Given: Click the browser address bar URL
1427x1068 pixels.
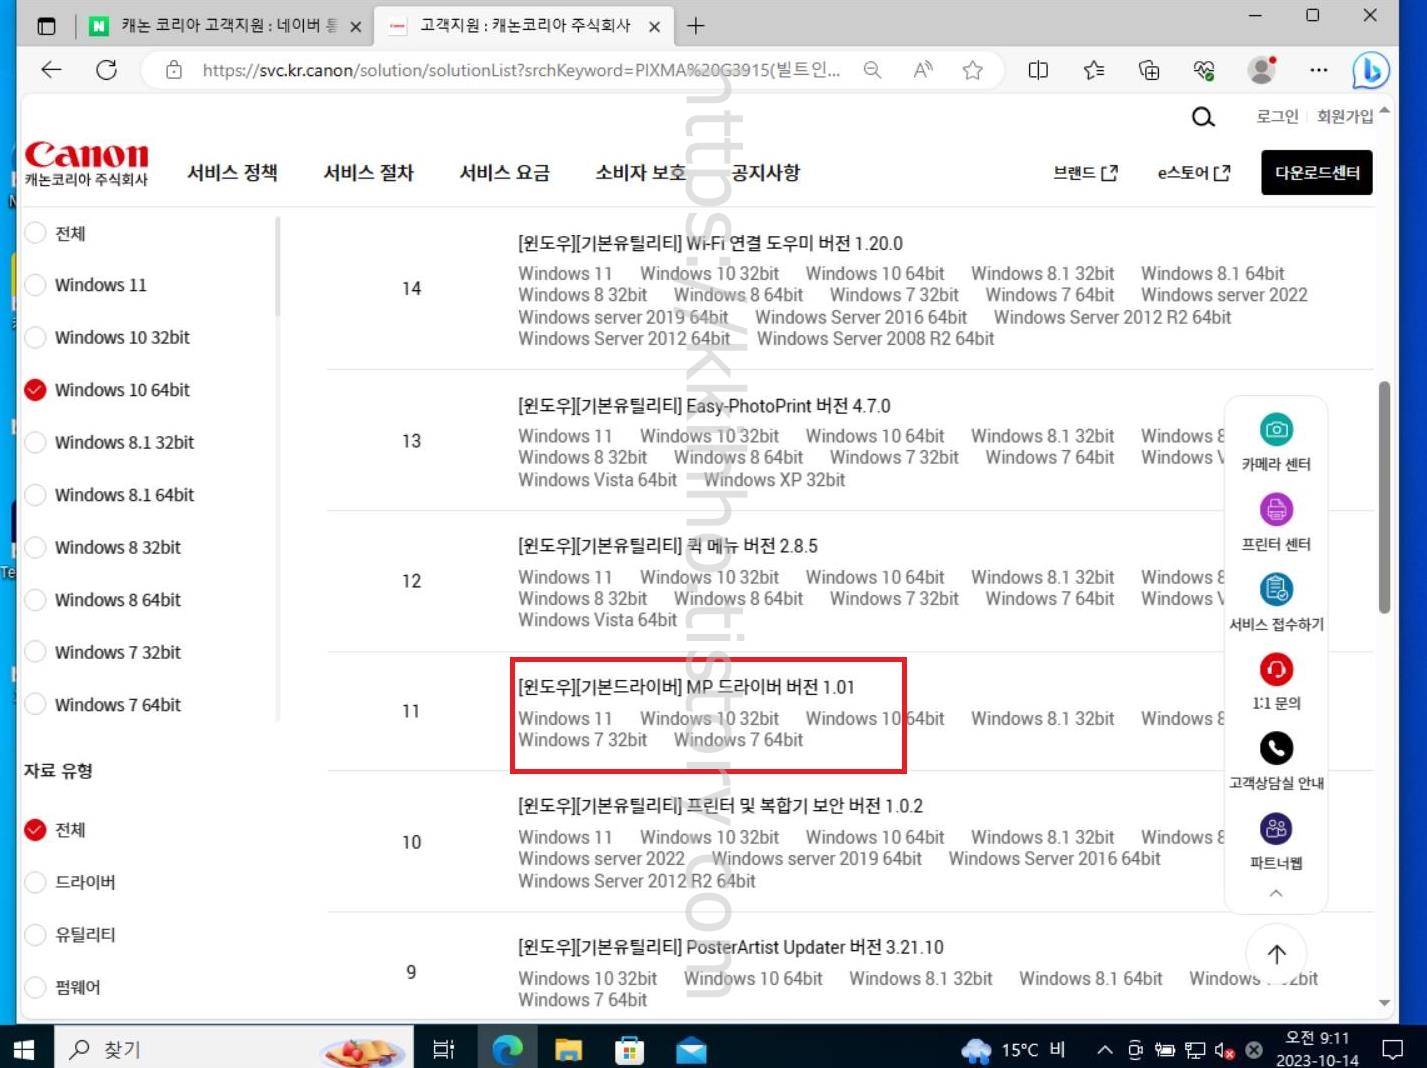Looking at the screenshot, I should click(520, 70).
